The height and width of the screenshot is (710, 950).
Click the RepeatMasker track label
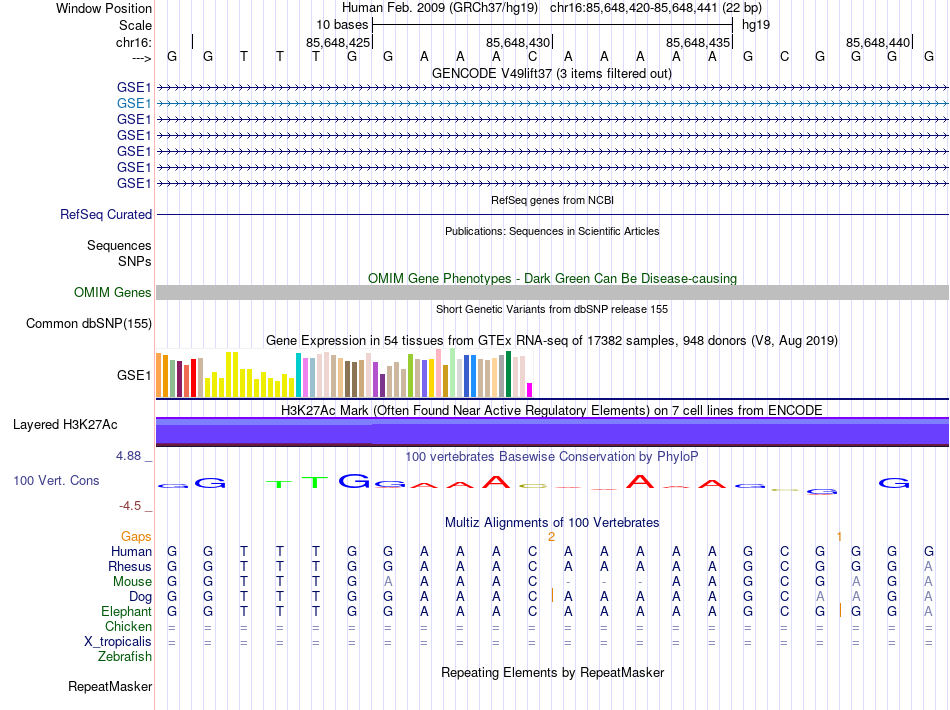pos(110,687)
